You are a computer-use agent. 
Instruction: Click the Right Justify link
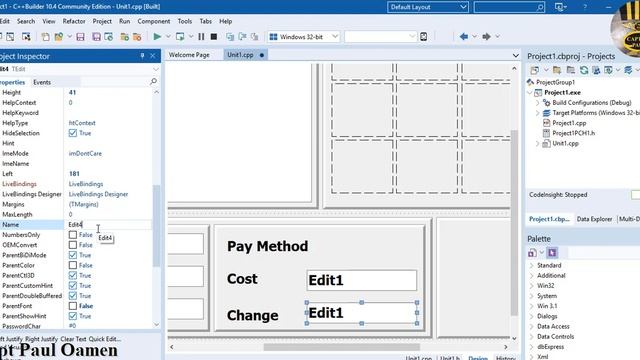(x=41, y=339)
